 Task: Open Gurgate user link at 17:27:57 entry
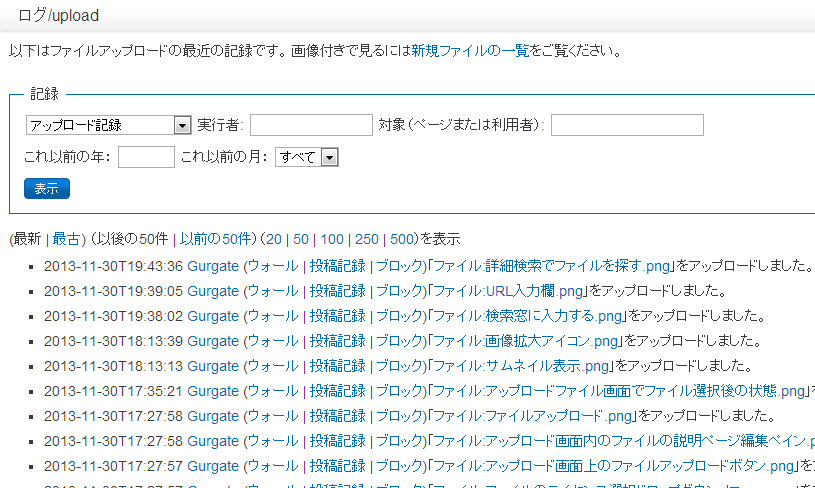click(213, 466)
